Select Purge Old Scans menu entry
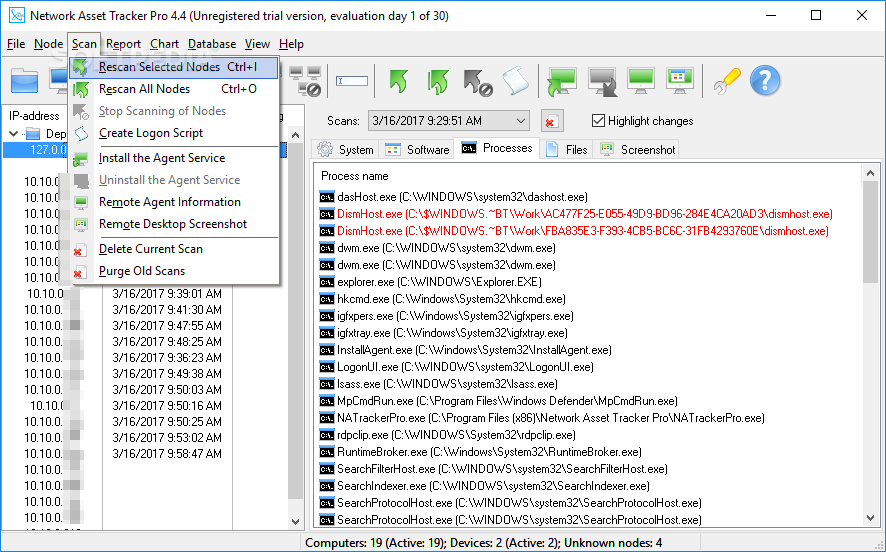Screen dimensions: 886x552 click(x=174, y=271)
